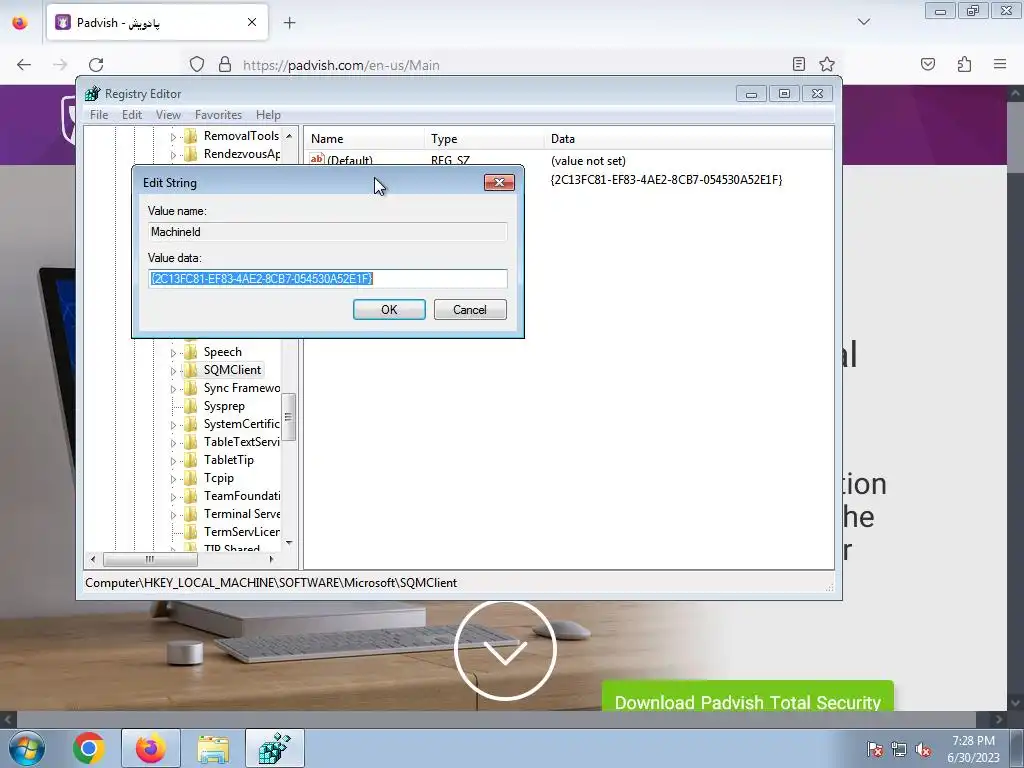
Task: Click the circular down-arrow on webpage
Action: pyautogui.click(x=505, y=650)
